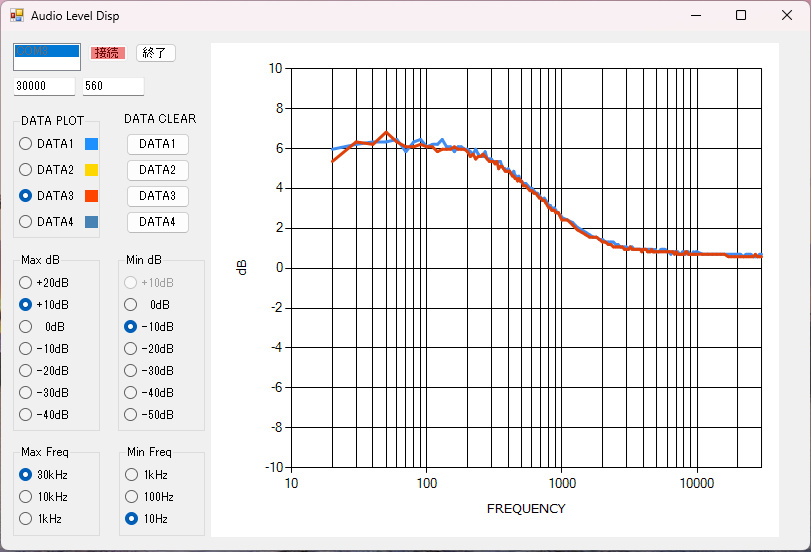Click the steel blue DATA4 color swatch
Viewport: 811px width, 552px height.
click(x=91, y=222)
